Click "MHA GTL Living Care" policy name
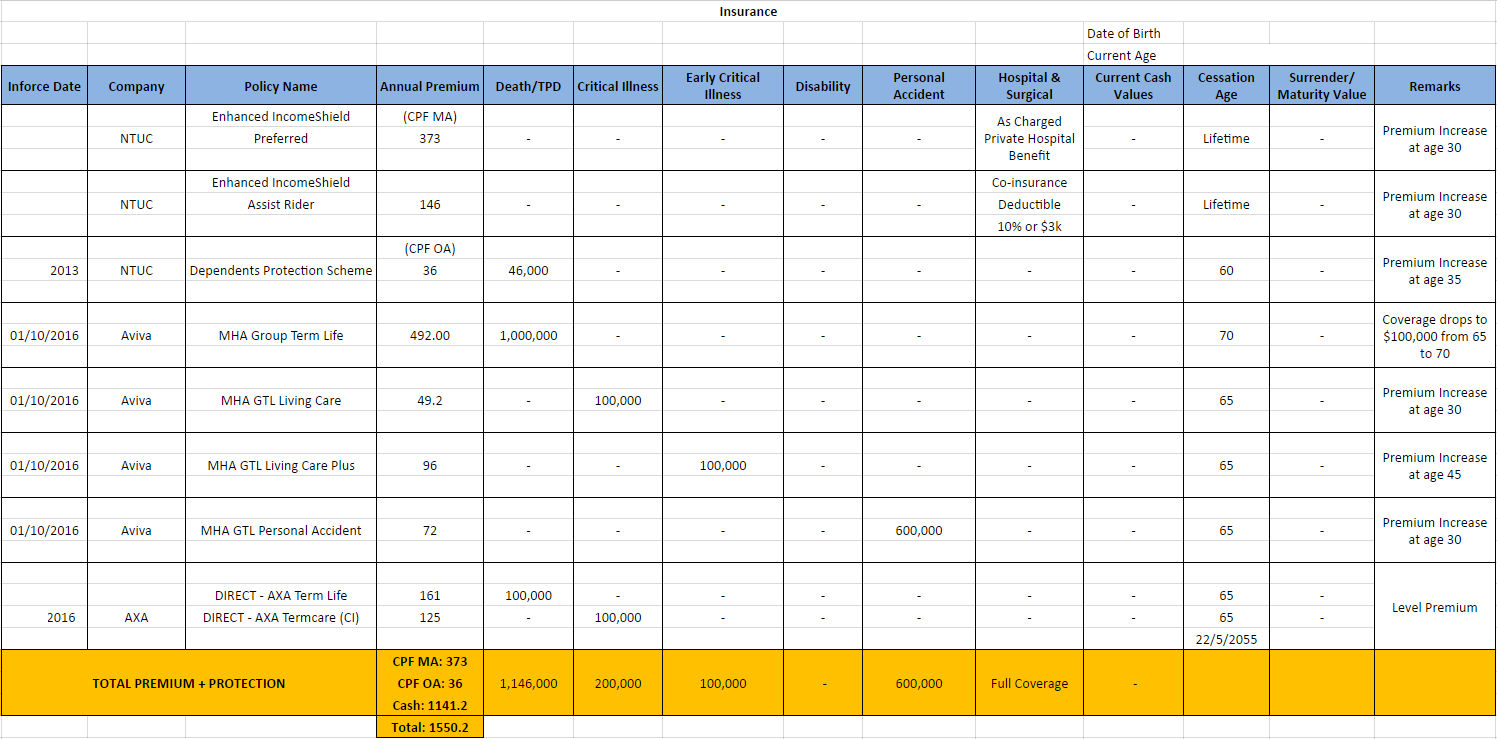Image resolution: width=1497 pixels, height=739 pixels. (281, 400)
